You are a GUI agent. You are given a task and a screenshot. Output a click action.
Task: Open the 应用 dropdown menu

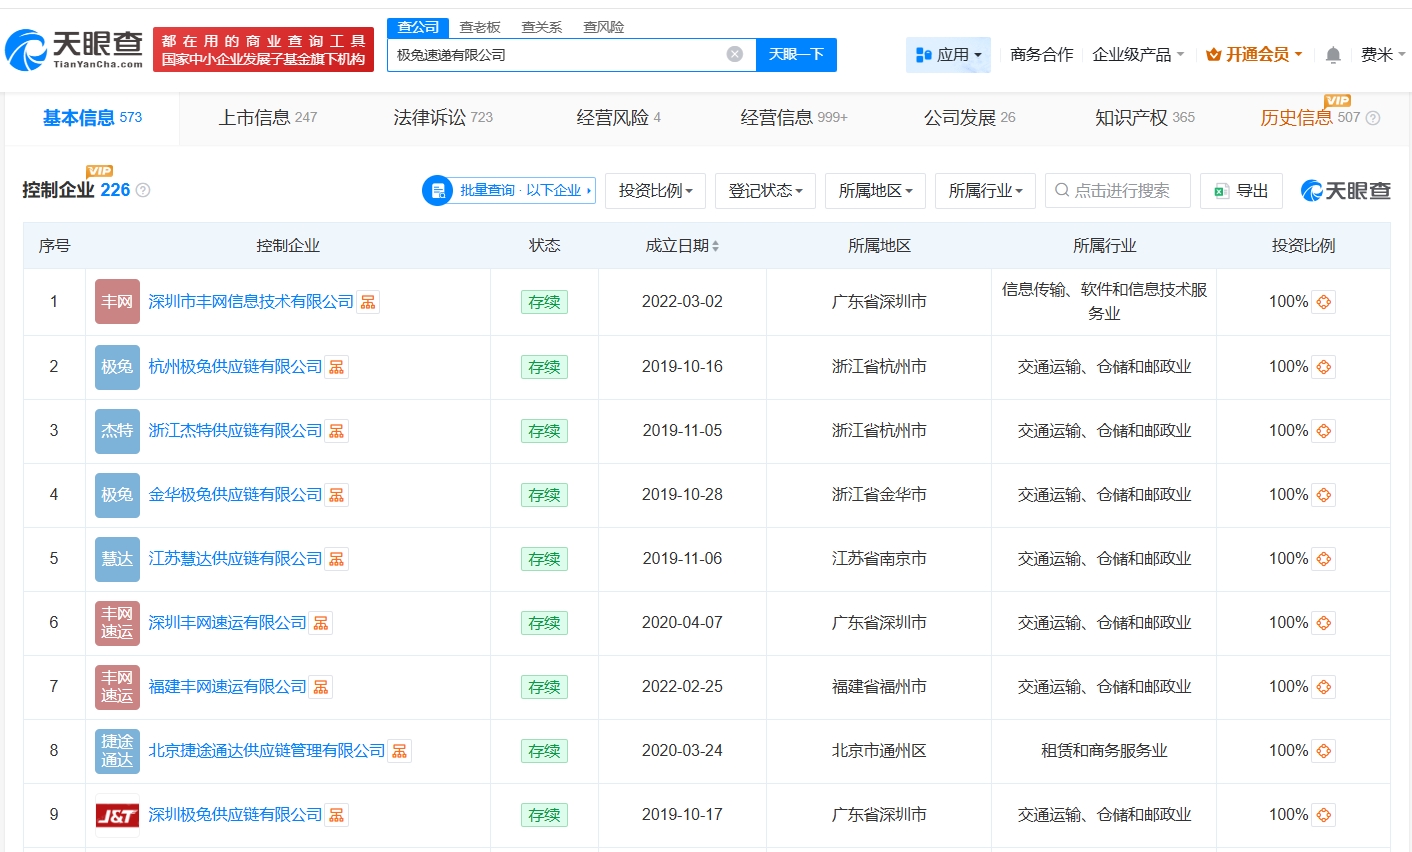point(948,55)
